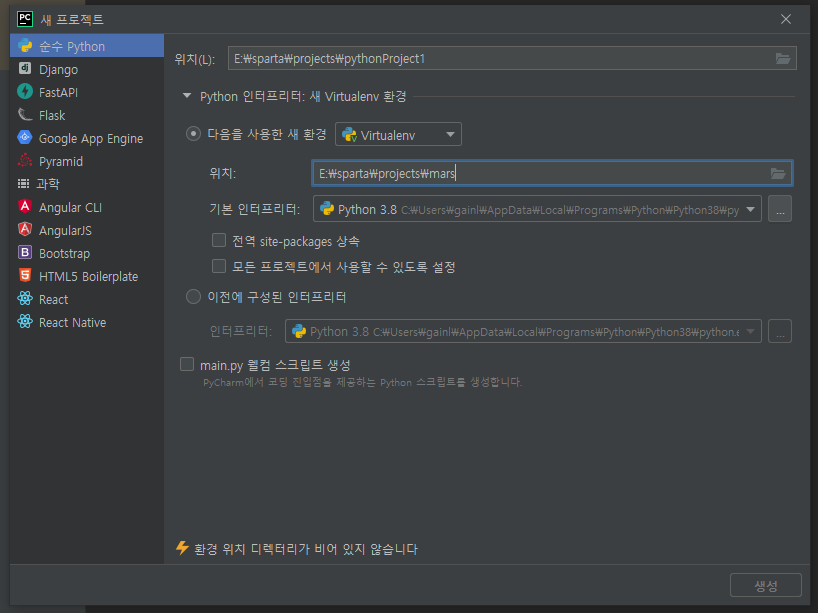Open the 기본 인터프리터 Python 3.8 dropdown arrow
The image size is (818, 613).
tap(750, 209)
